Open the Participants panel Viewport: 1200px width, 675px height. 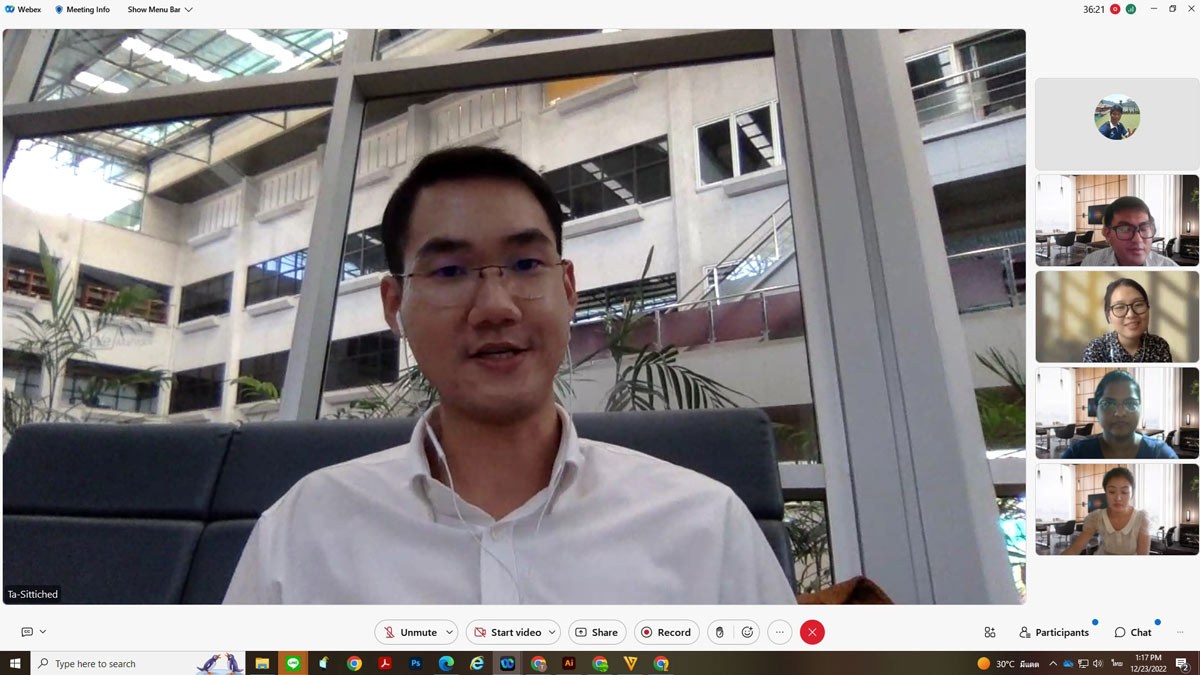[x=1054, y=632]
